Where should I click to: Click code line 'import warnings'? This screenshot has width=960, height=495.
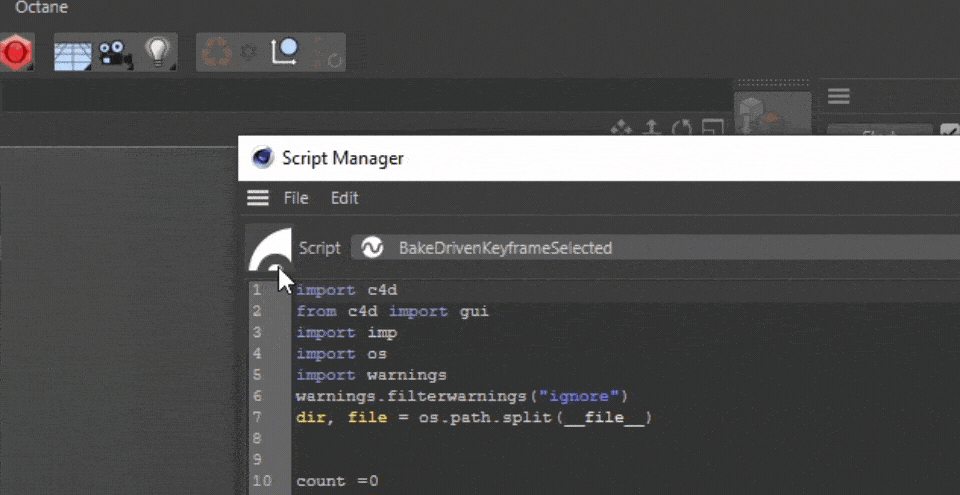pos(372,375)
